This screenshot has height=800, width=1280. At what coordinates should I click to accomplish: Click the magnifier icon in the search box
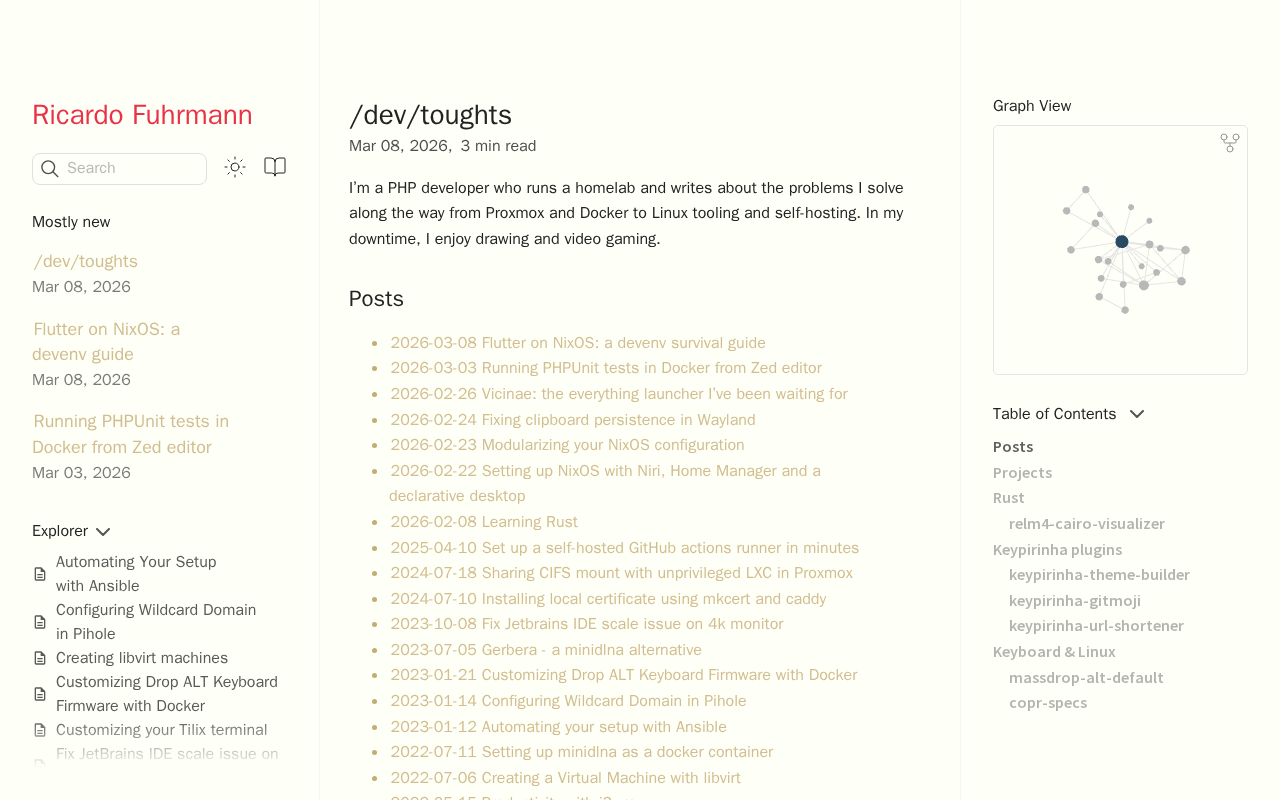point(49,169)
